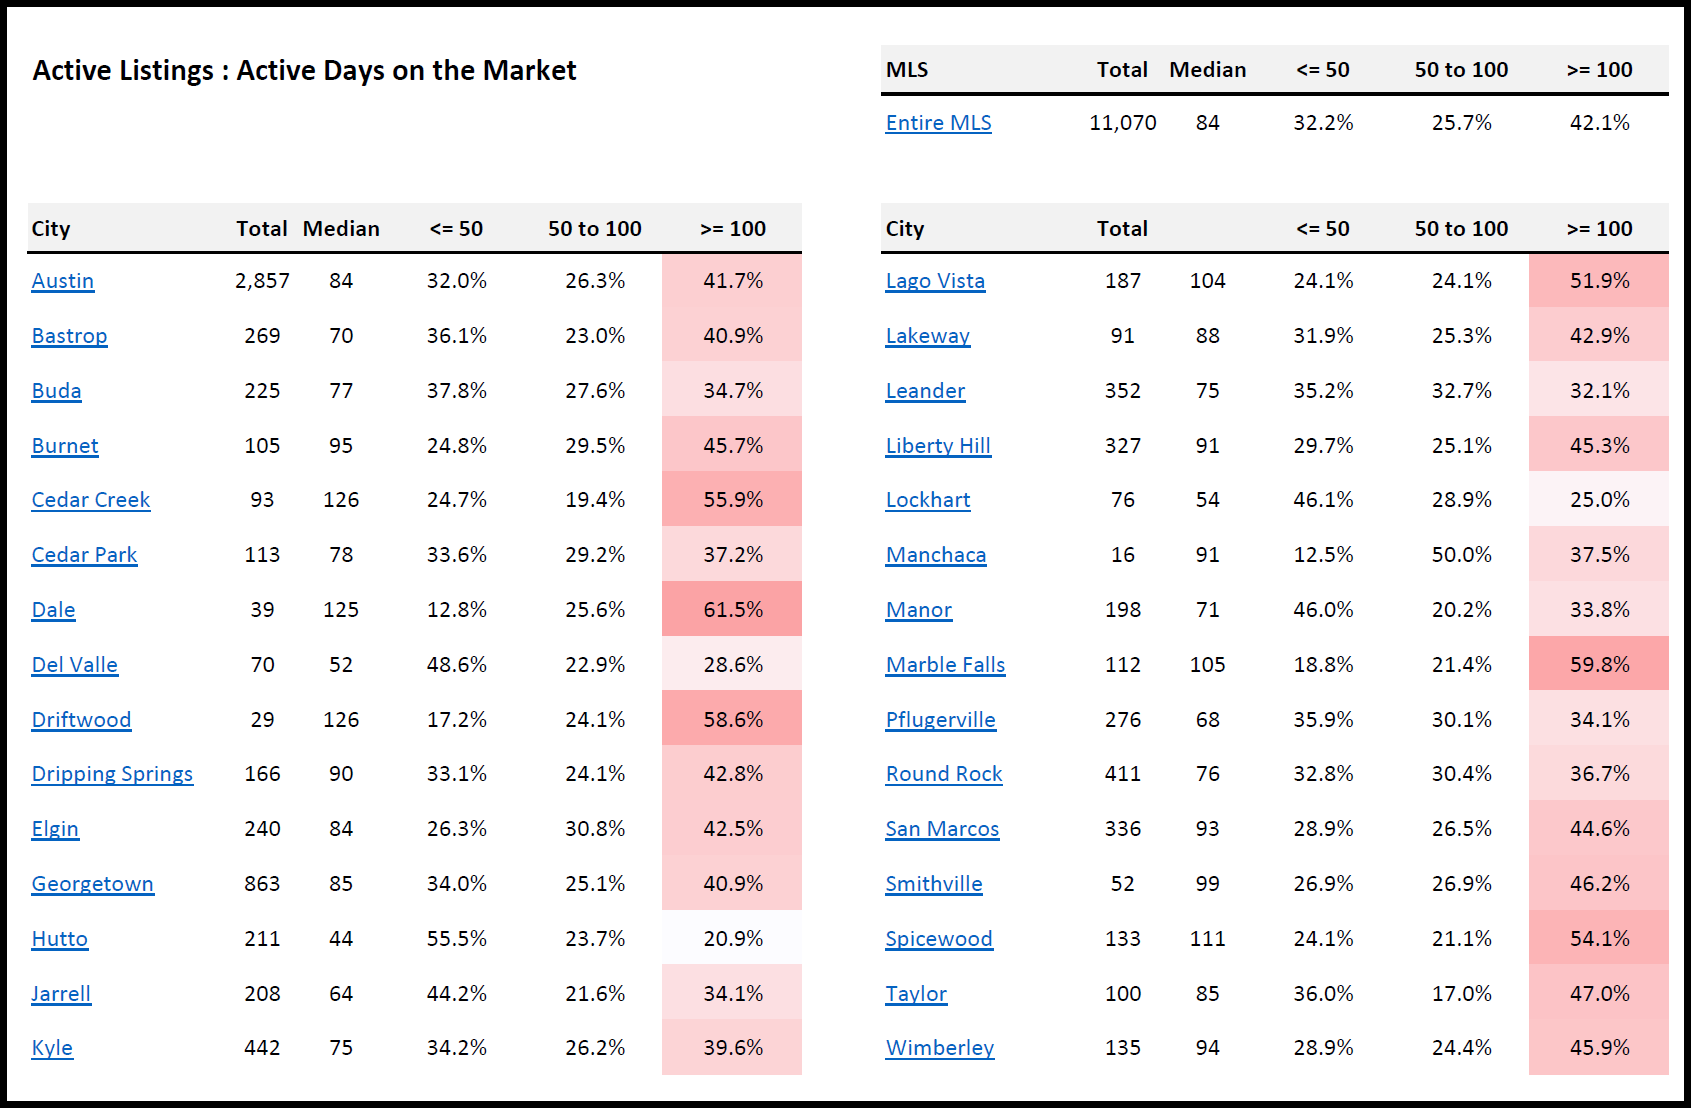Open the Austin city link
The image size is (1691, 1108).
(x=63, y=281)
